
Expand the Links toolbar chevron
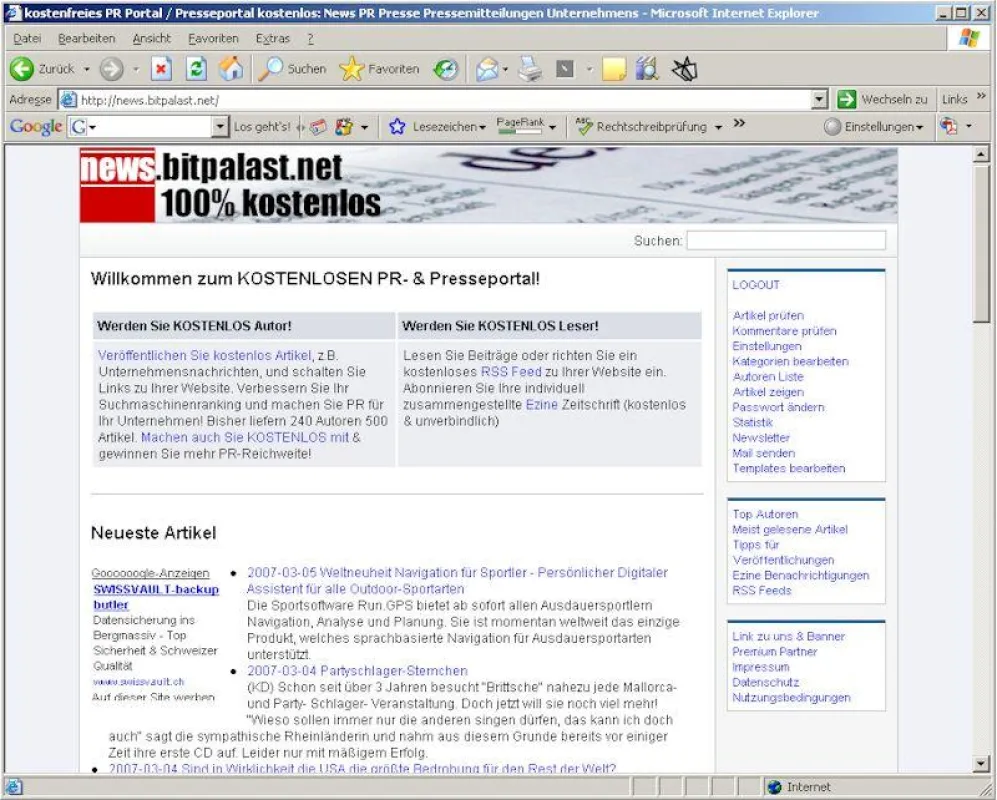click(x=981, y=96)
